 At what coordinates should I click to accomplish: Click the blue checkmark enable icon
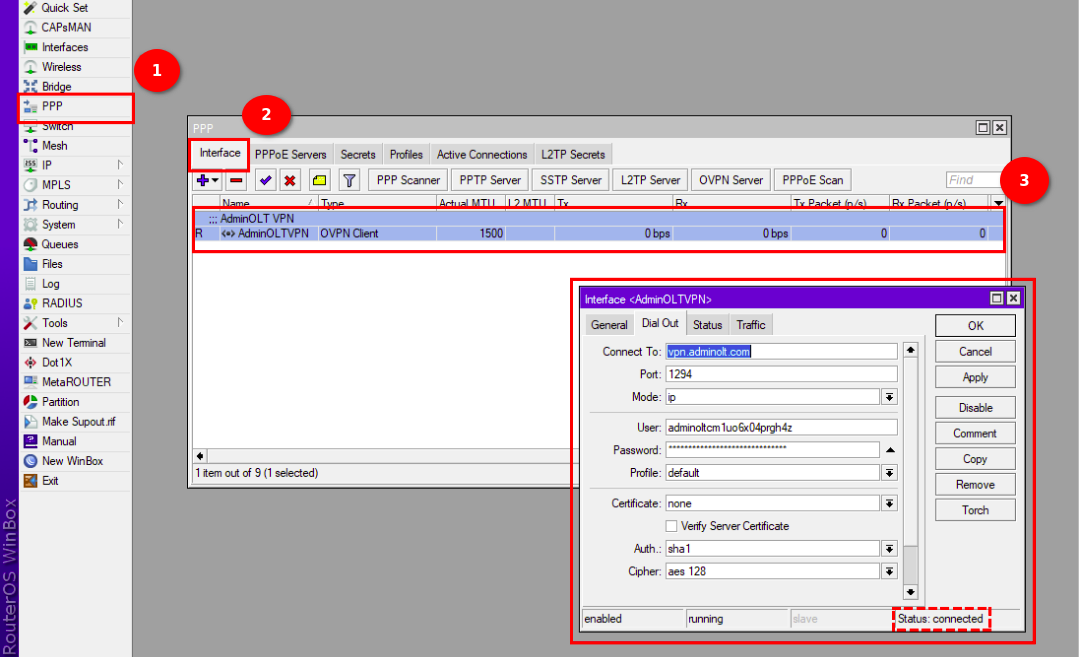coord(265,181)
